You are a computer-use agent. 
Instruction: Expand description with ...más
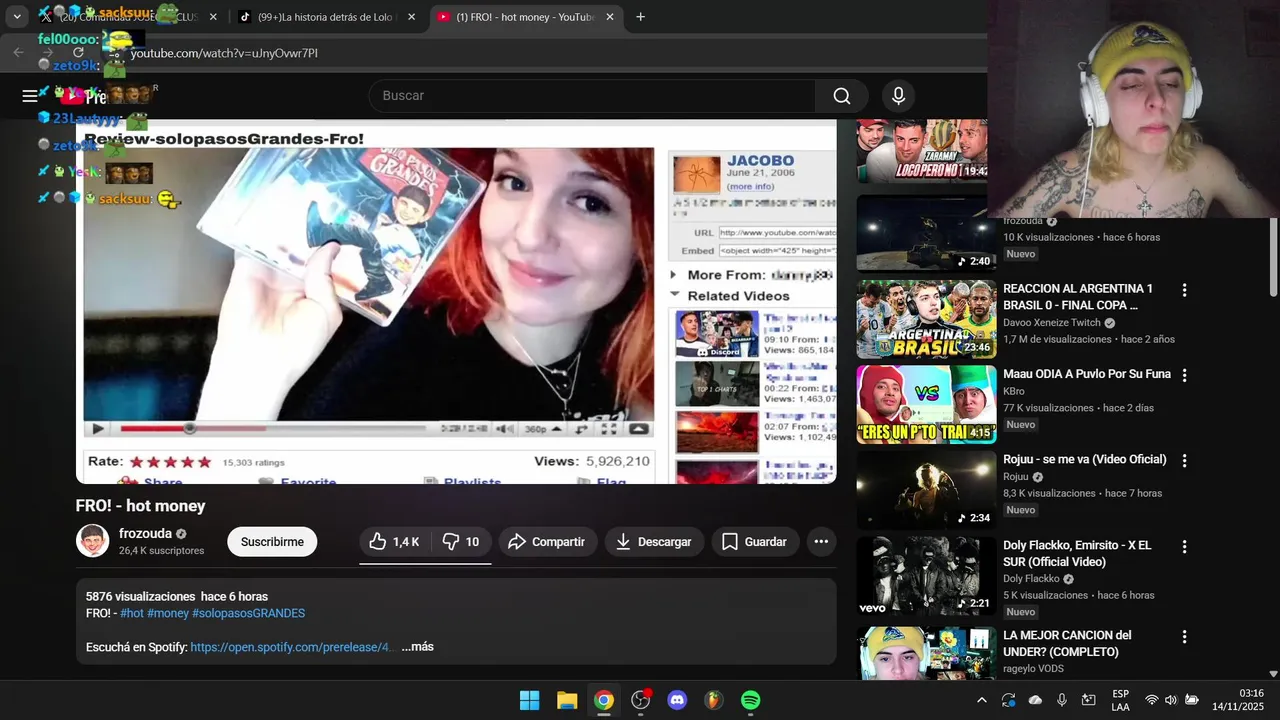pos(417,647)
